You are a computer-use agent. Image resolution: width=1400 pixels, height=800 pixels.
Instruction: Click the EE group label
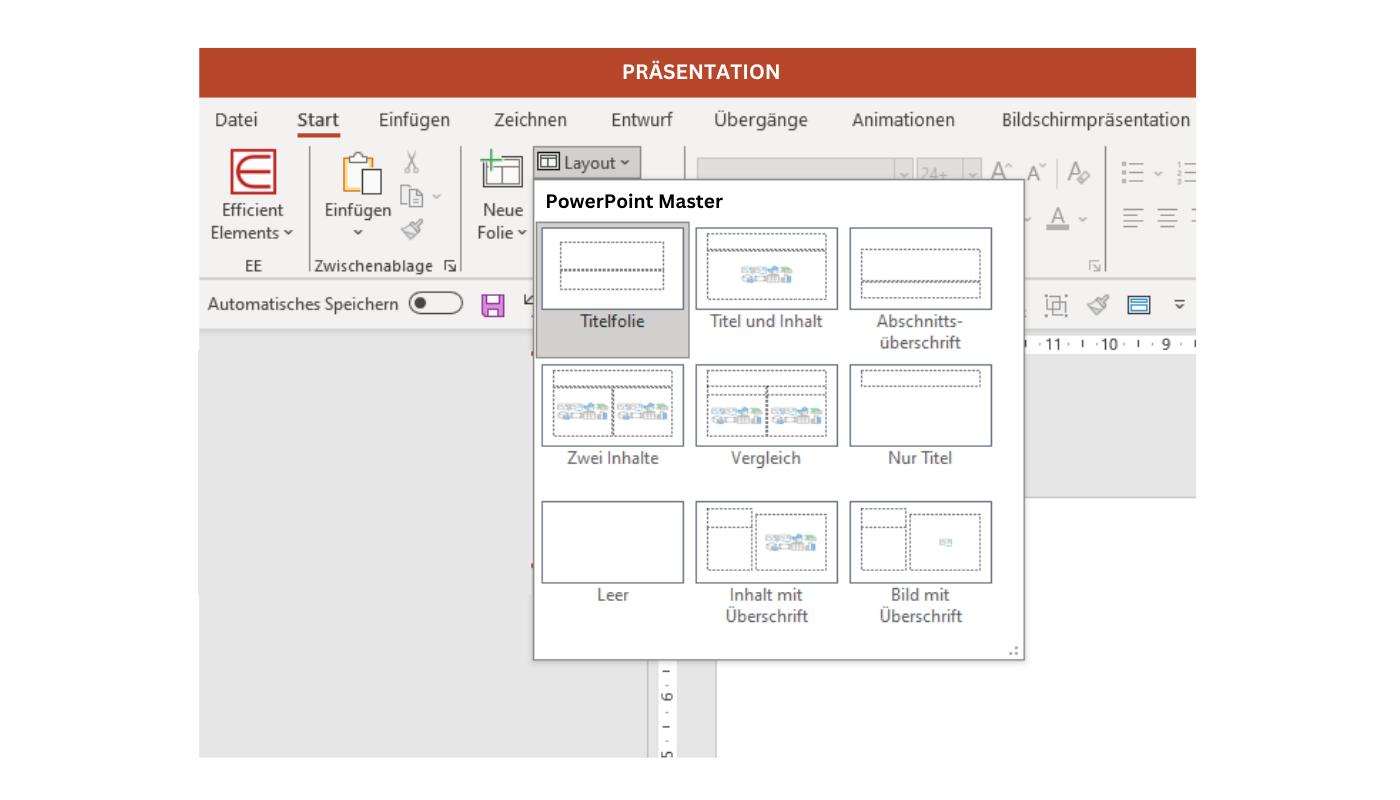(253, 266)
